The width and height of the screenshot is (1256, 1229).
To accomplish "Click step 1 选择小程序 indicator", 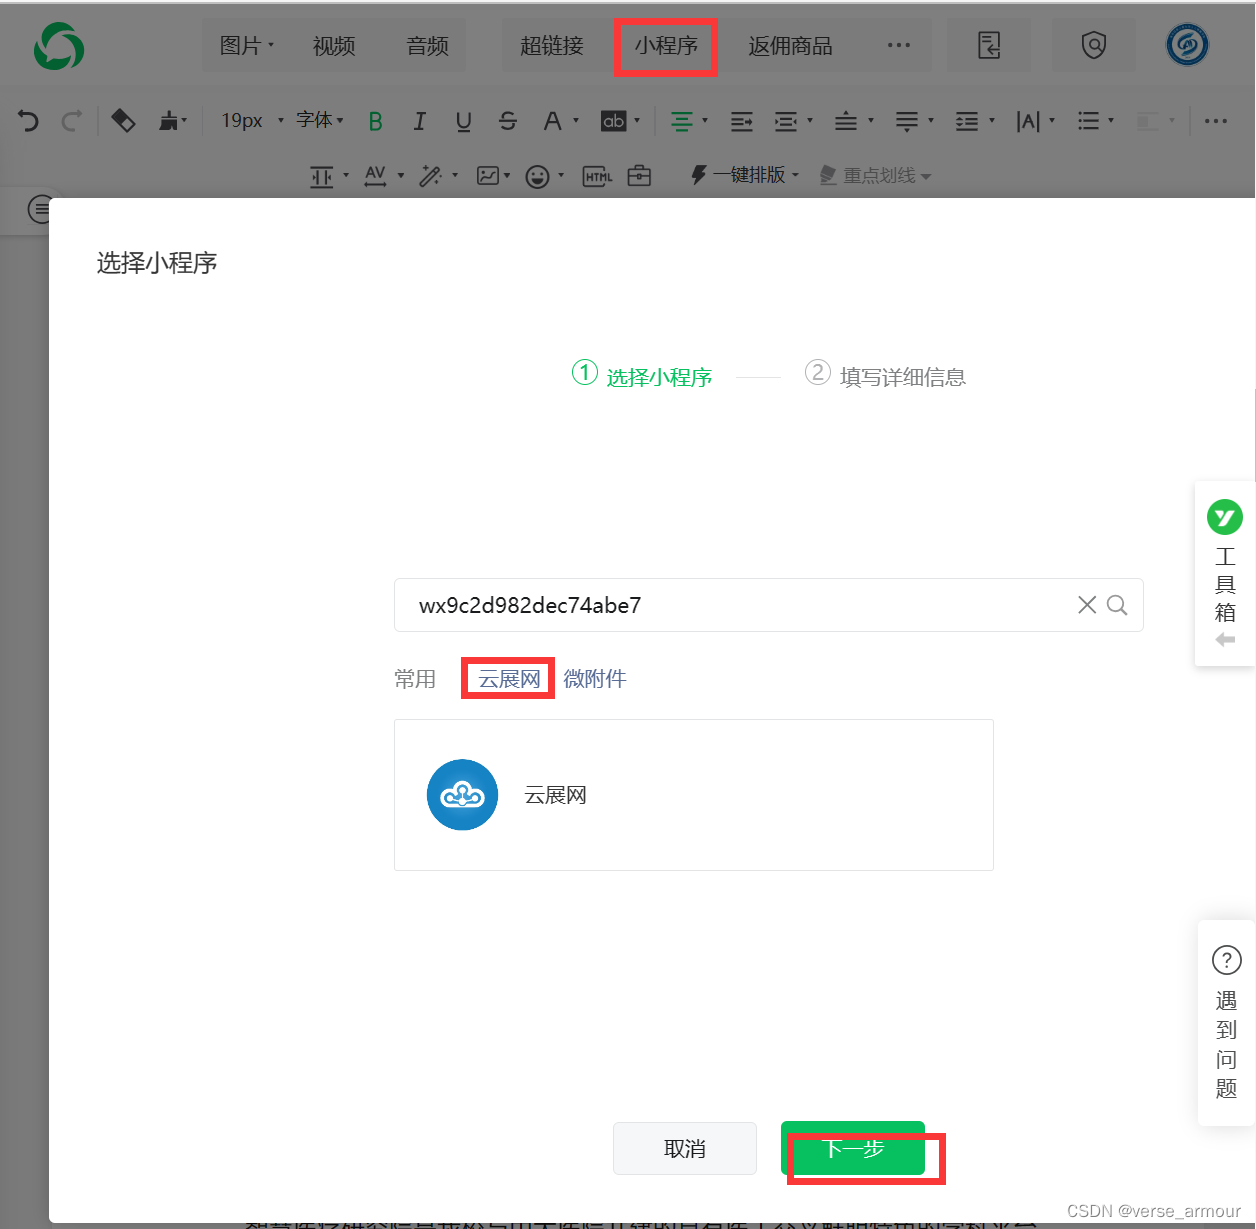I will coord(642,376).
